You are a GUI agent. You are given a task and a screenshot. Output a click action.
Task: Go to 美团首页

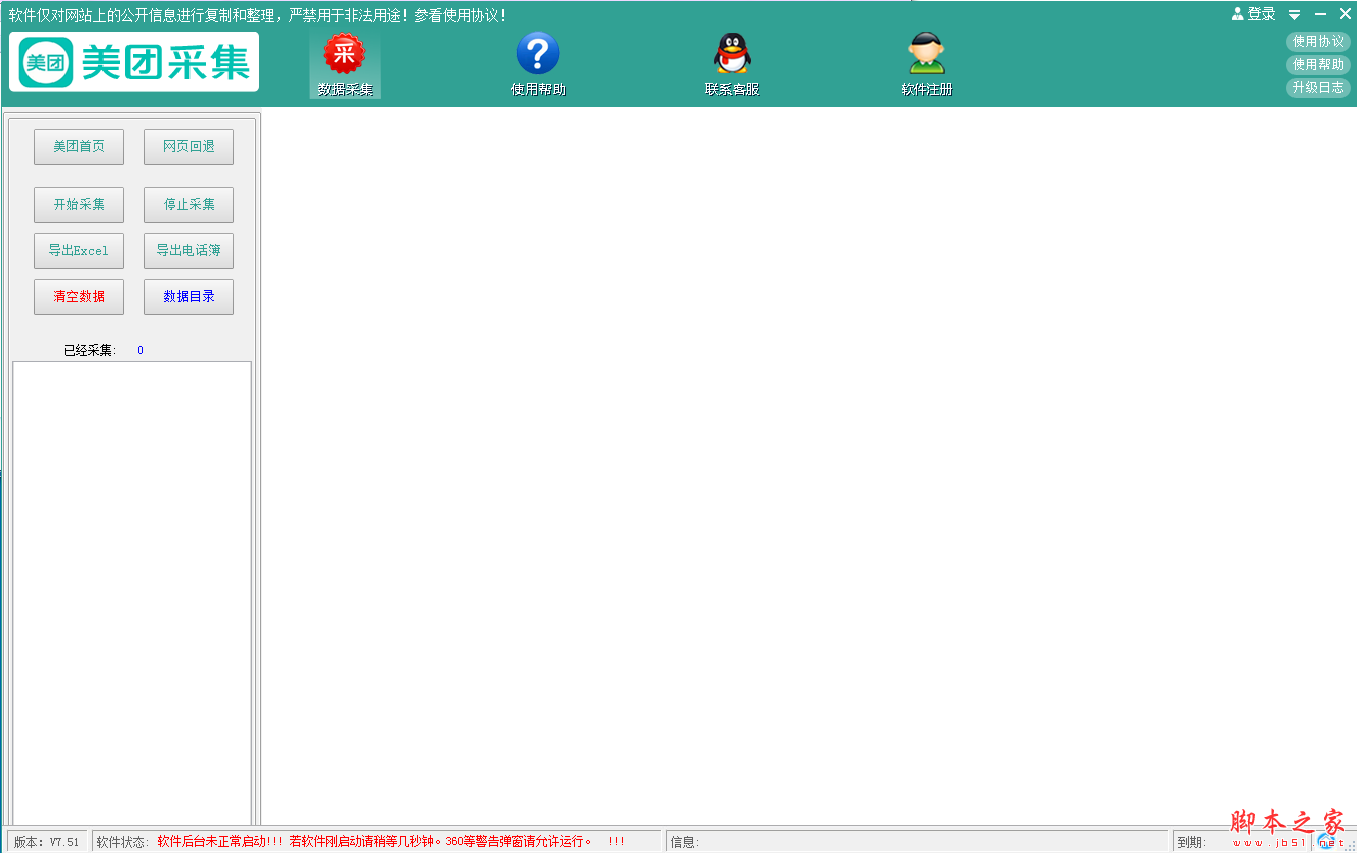coord(79,147)
